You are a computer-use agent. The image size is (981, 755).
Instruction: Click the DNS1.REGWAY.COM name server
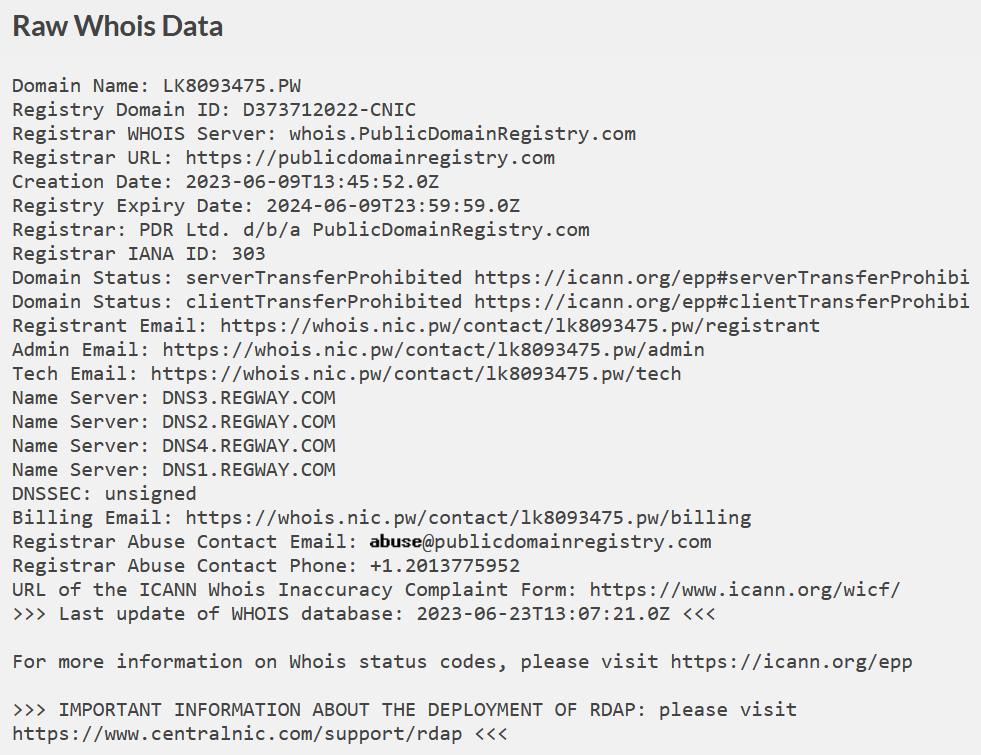tap(249, 470)
